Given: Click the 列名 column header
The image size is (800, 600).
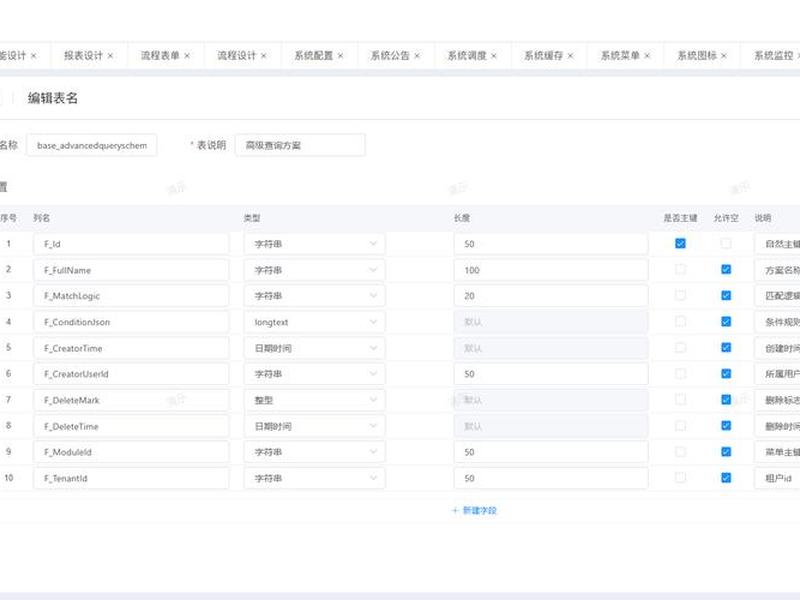Looking at the screenshot, I should click(41, 218).
